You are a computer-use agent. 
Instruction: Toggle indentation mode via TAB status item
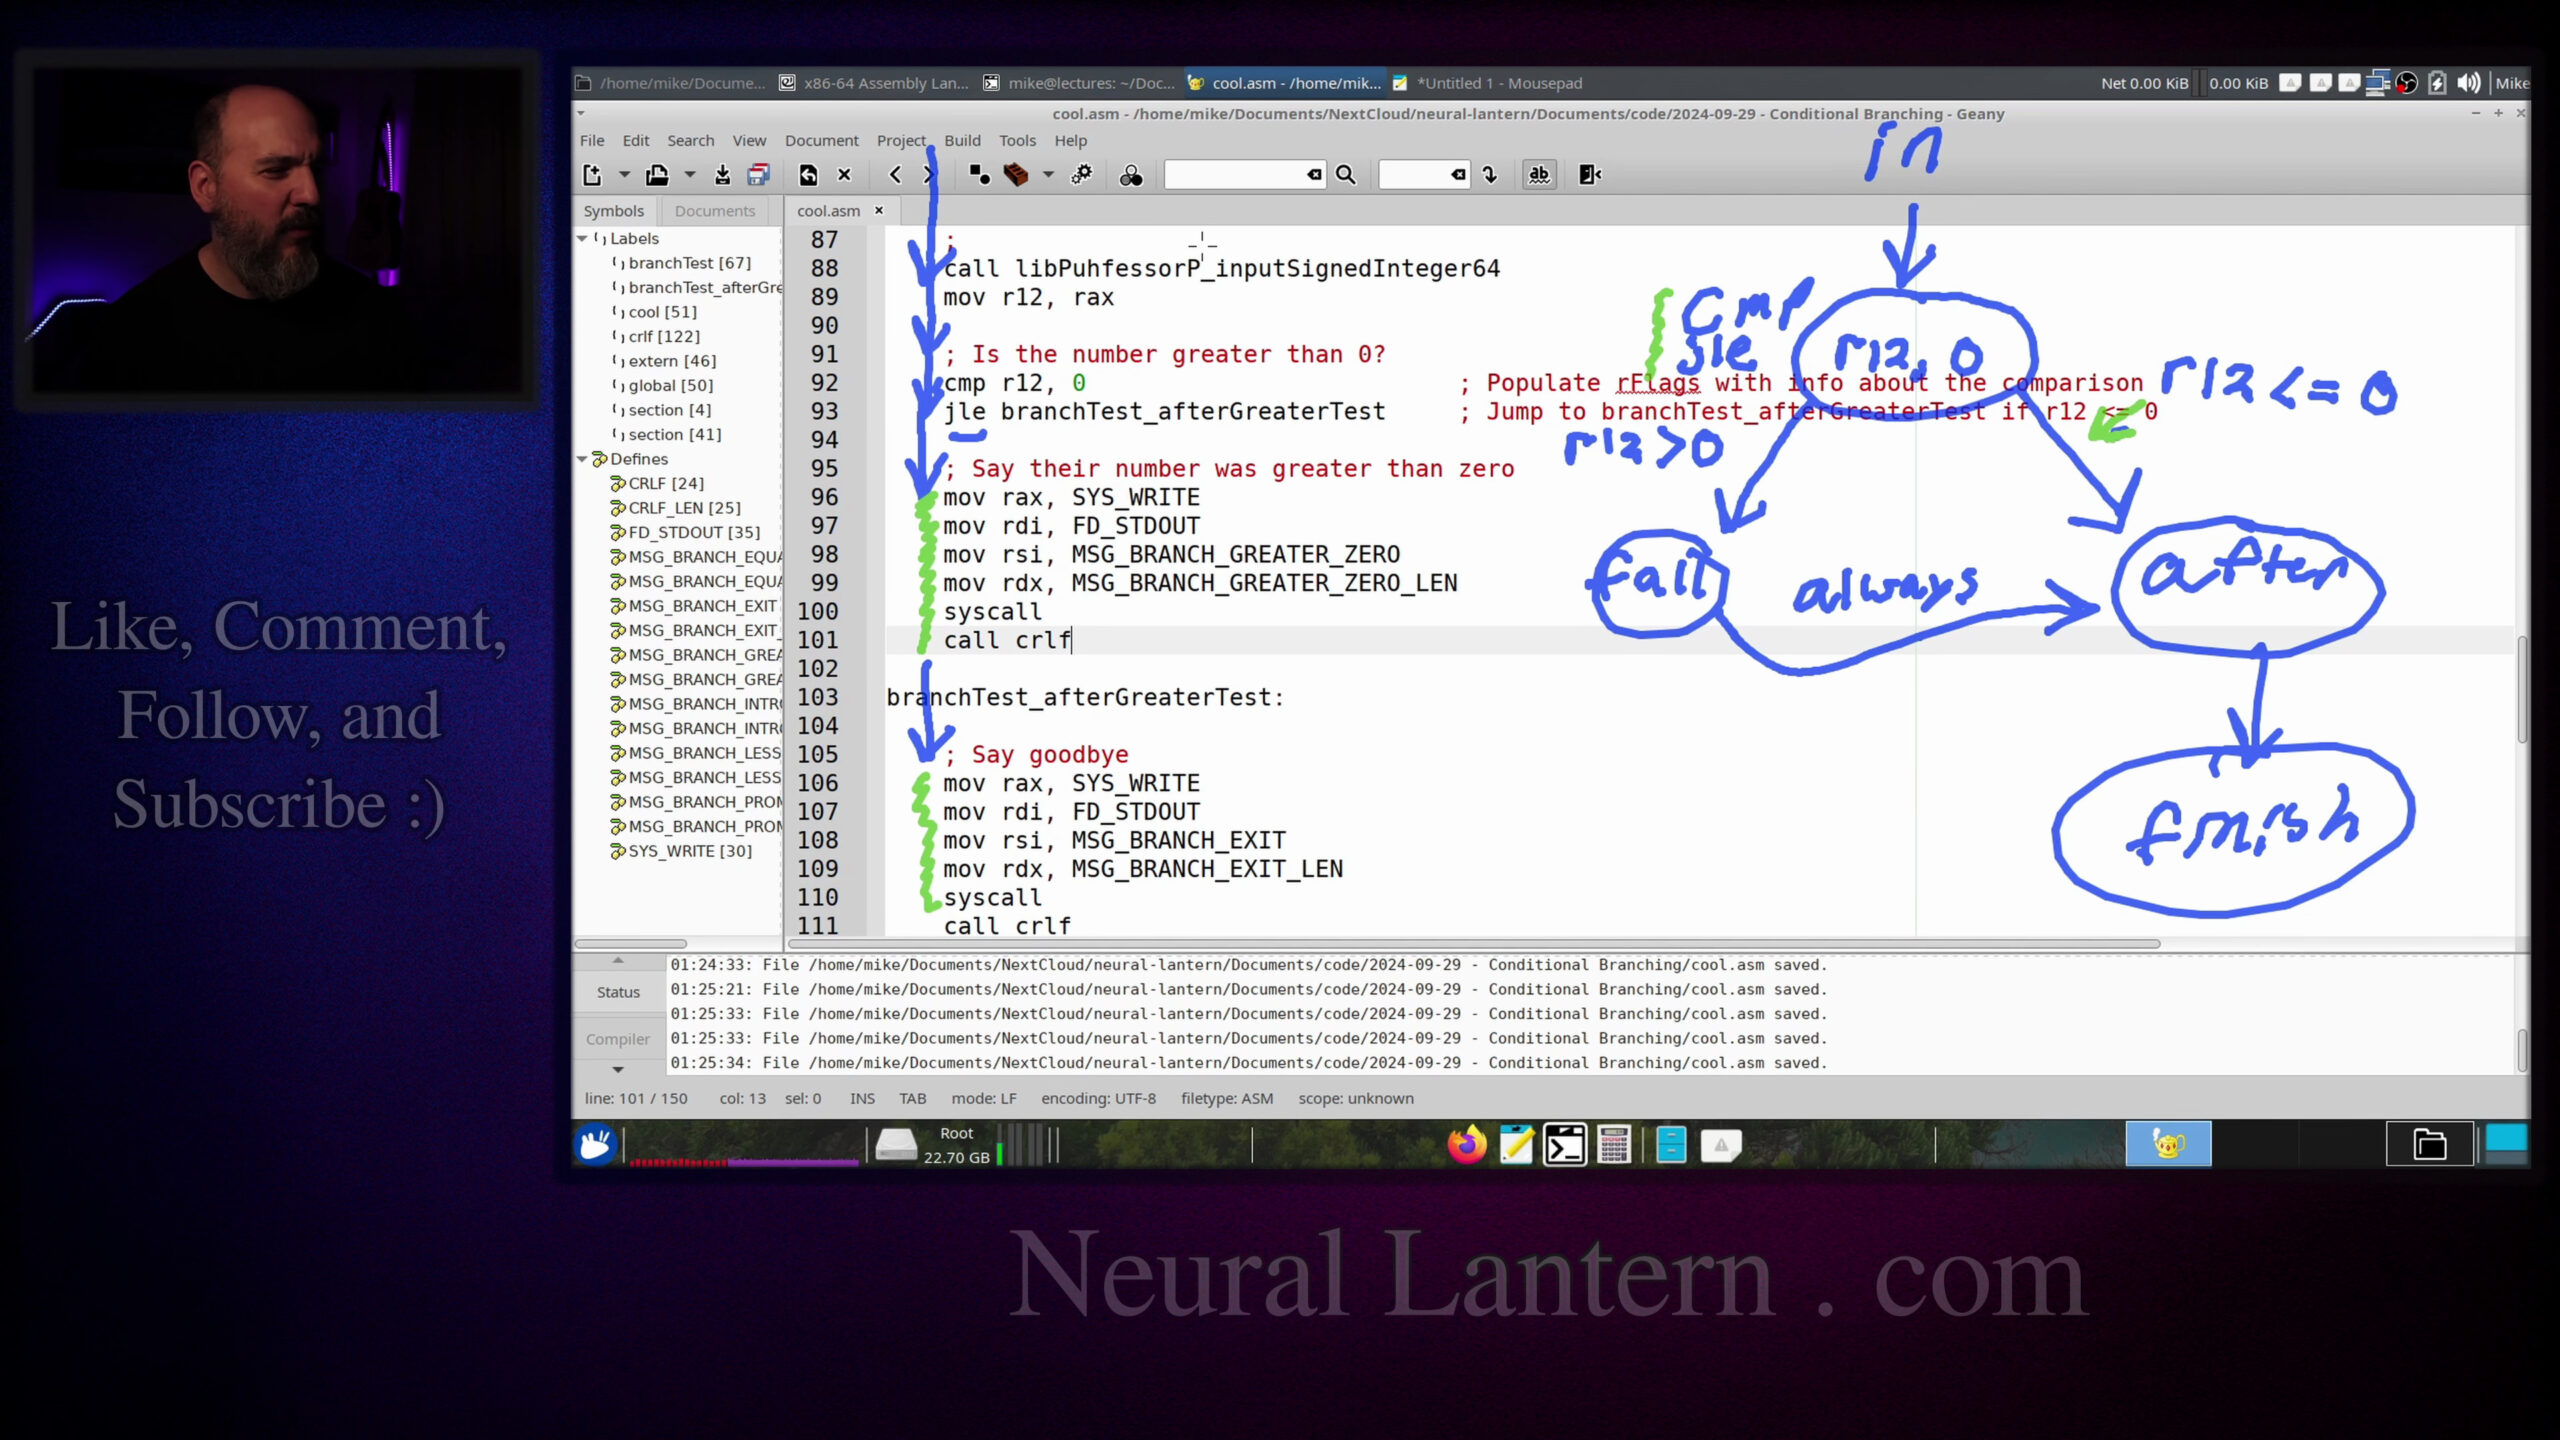(x=912, y=1098)
